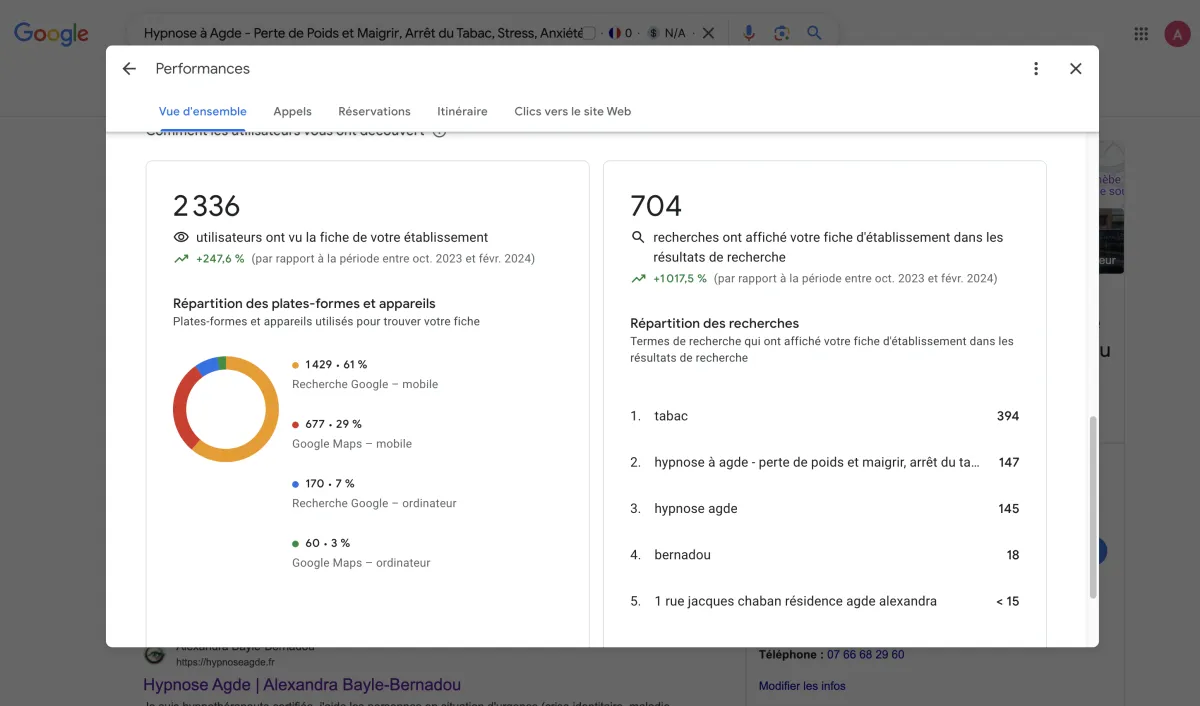The width and height of the screenshot is (1200, 706).
Task: Click the 'Performances' dialog title
Action: (203, 69)
